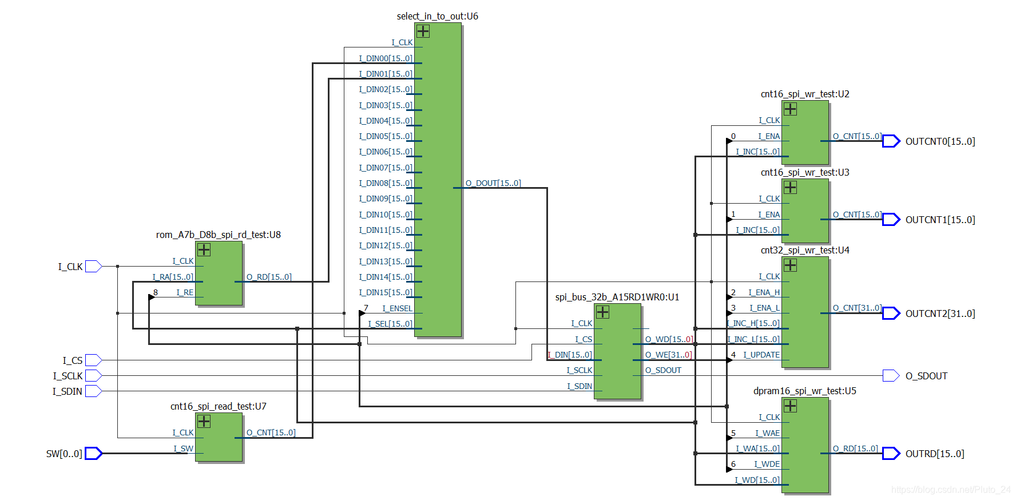Select the I_RE port on U8

185,293
